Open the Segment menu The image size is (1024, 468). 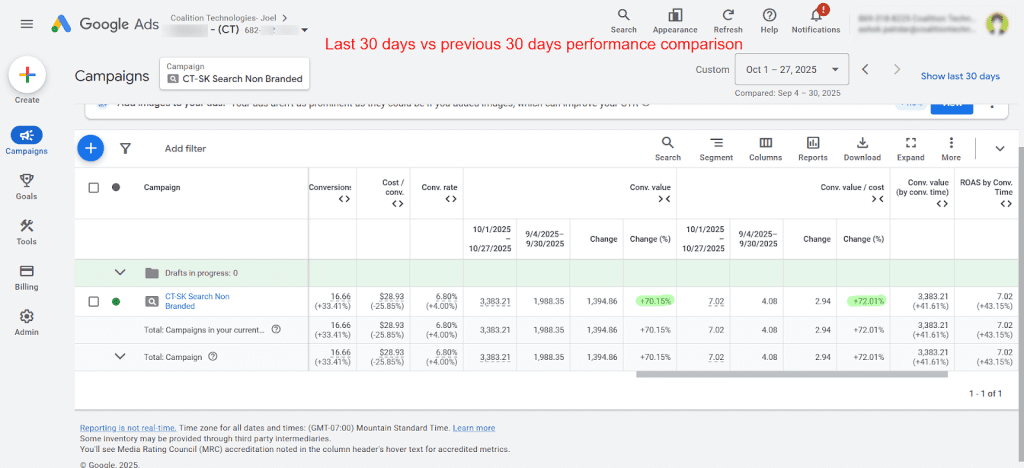point(716,149)
